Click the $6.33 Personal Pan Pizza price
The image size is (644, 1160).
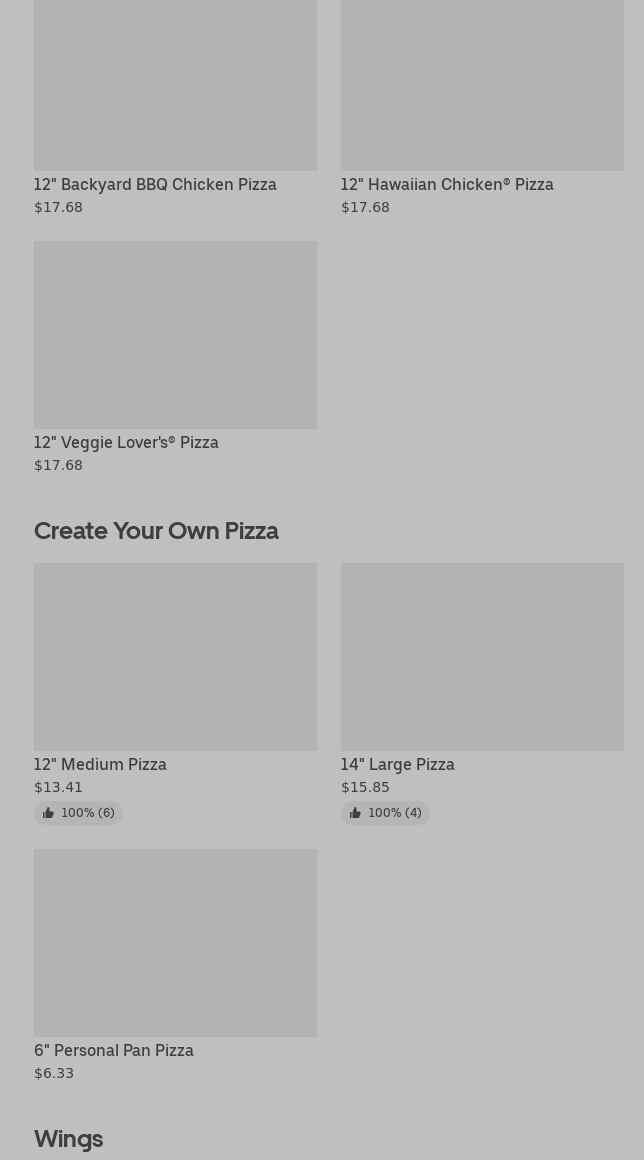coord(54,1073)
